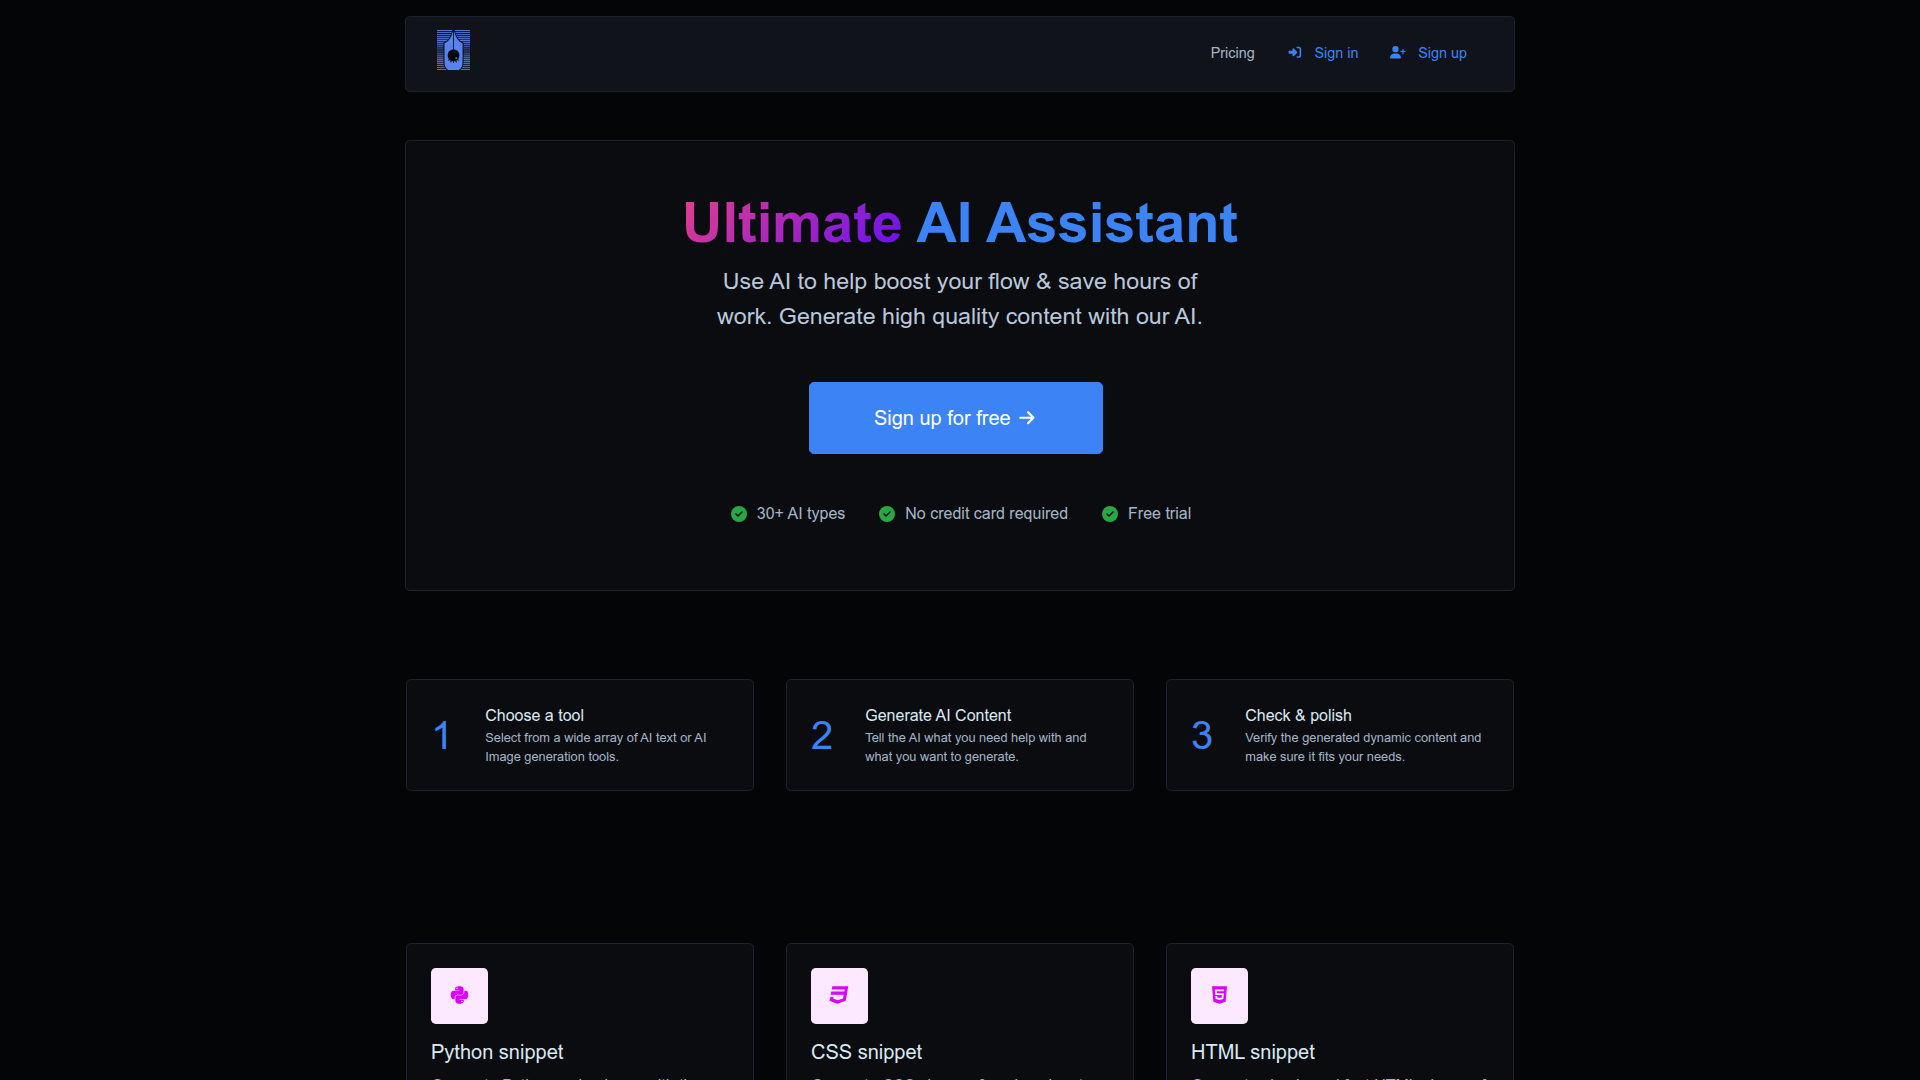The width and height of the screenshot is (1920, 1080).
Task: Select the Check & polish step card
Action: [1340, 735]
